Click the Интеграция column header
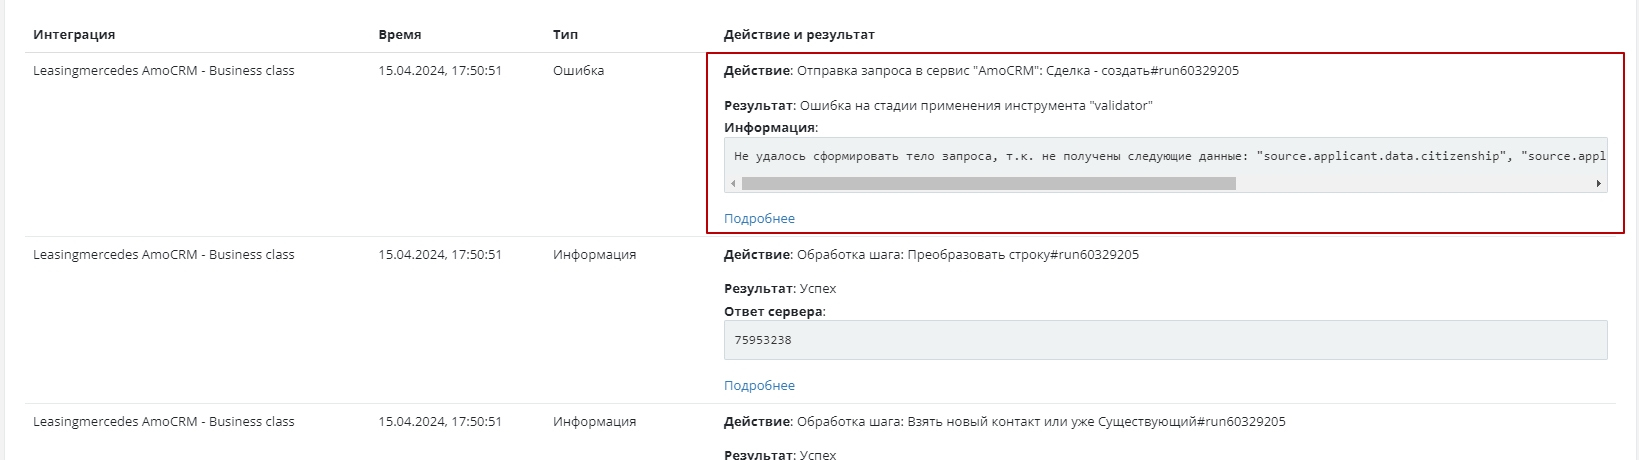1639x460 pixels. [74, 34]
